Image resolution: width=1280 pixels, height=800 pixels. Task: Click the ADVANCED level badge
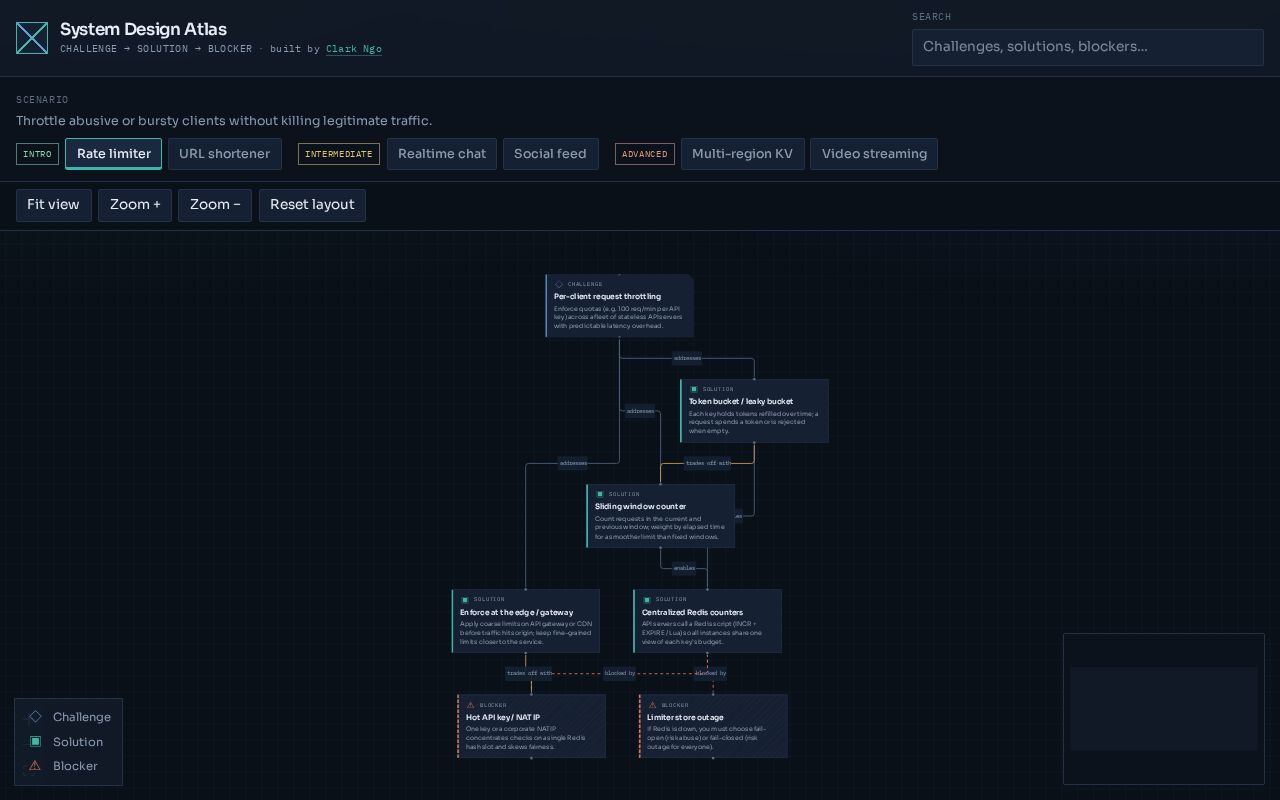(x=645, y=154)
